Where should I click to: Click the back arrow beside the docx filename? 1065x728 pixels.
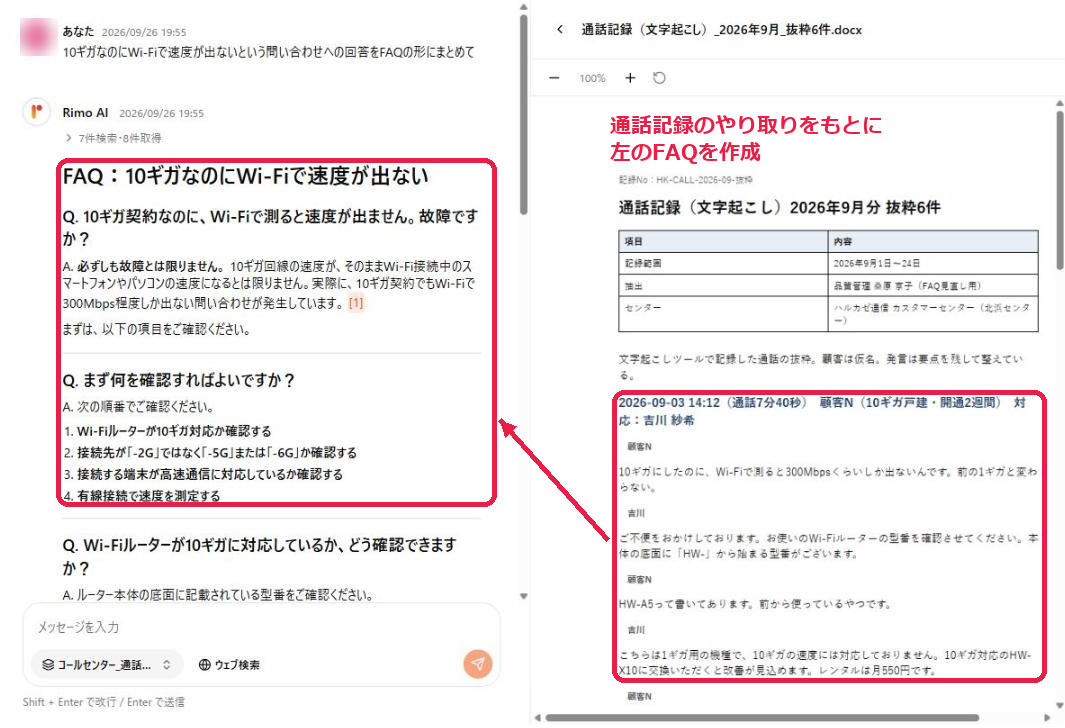pyautogui.click(x=560, y=29)
